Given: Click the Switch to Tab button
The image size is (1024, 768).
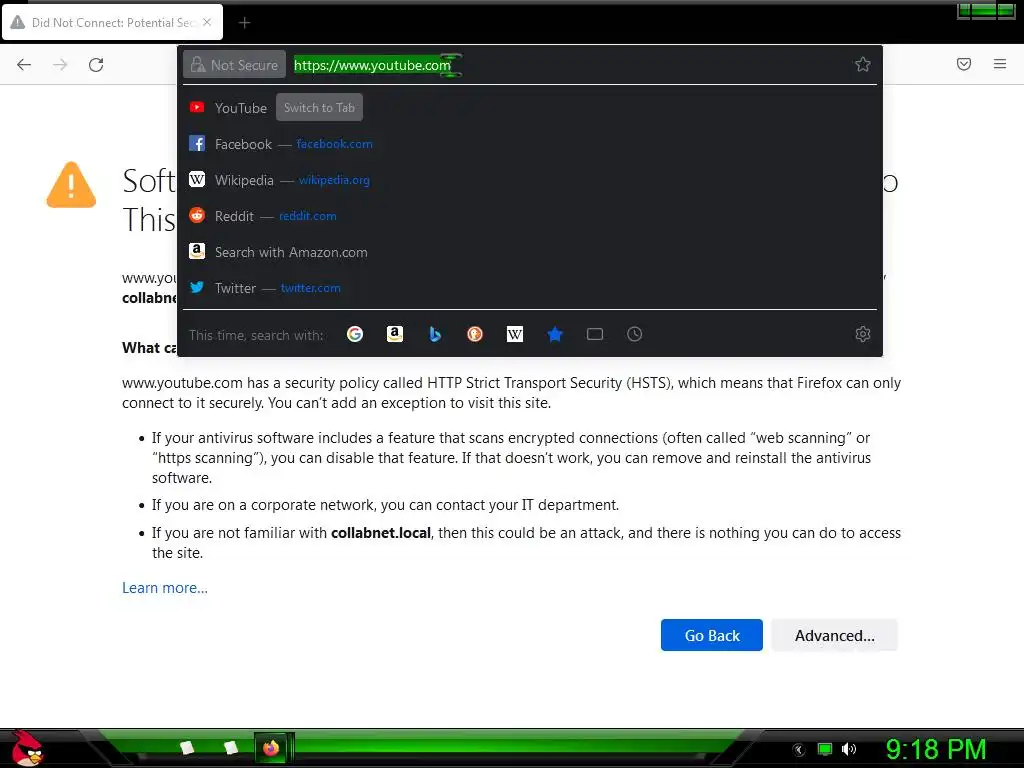Looking at the screenshot, I should 319,108.
